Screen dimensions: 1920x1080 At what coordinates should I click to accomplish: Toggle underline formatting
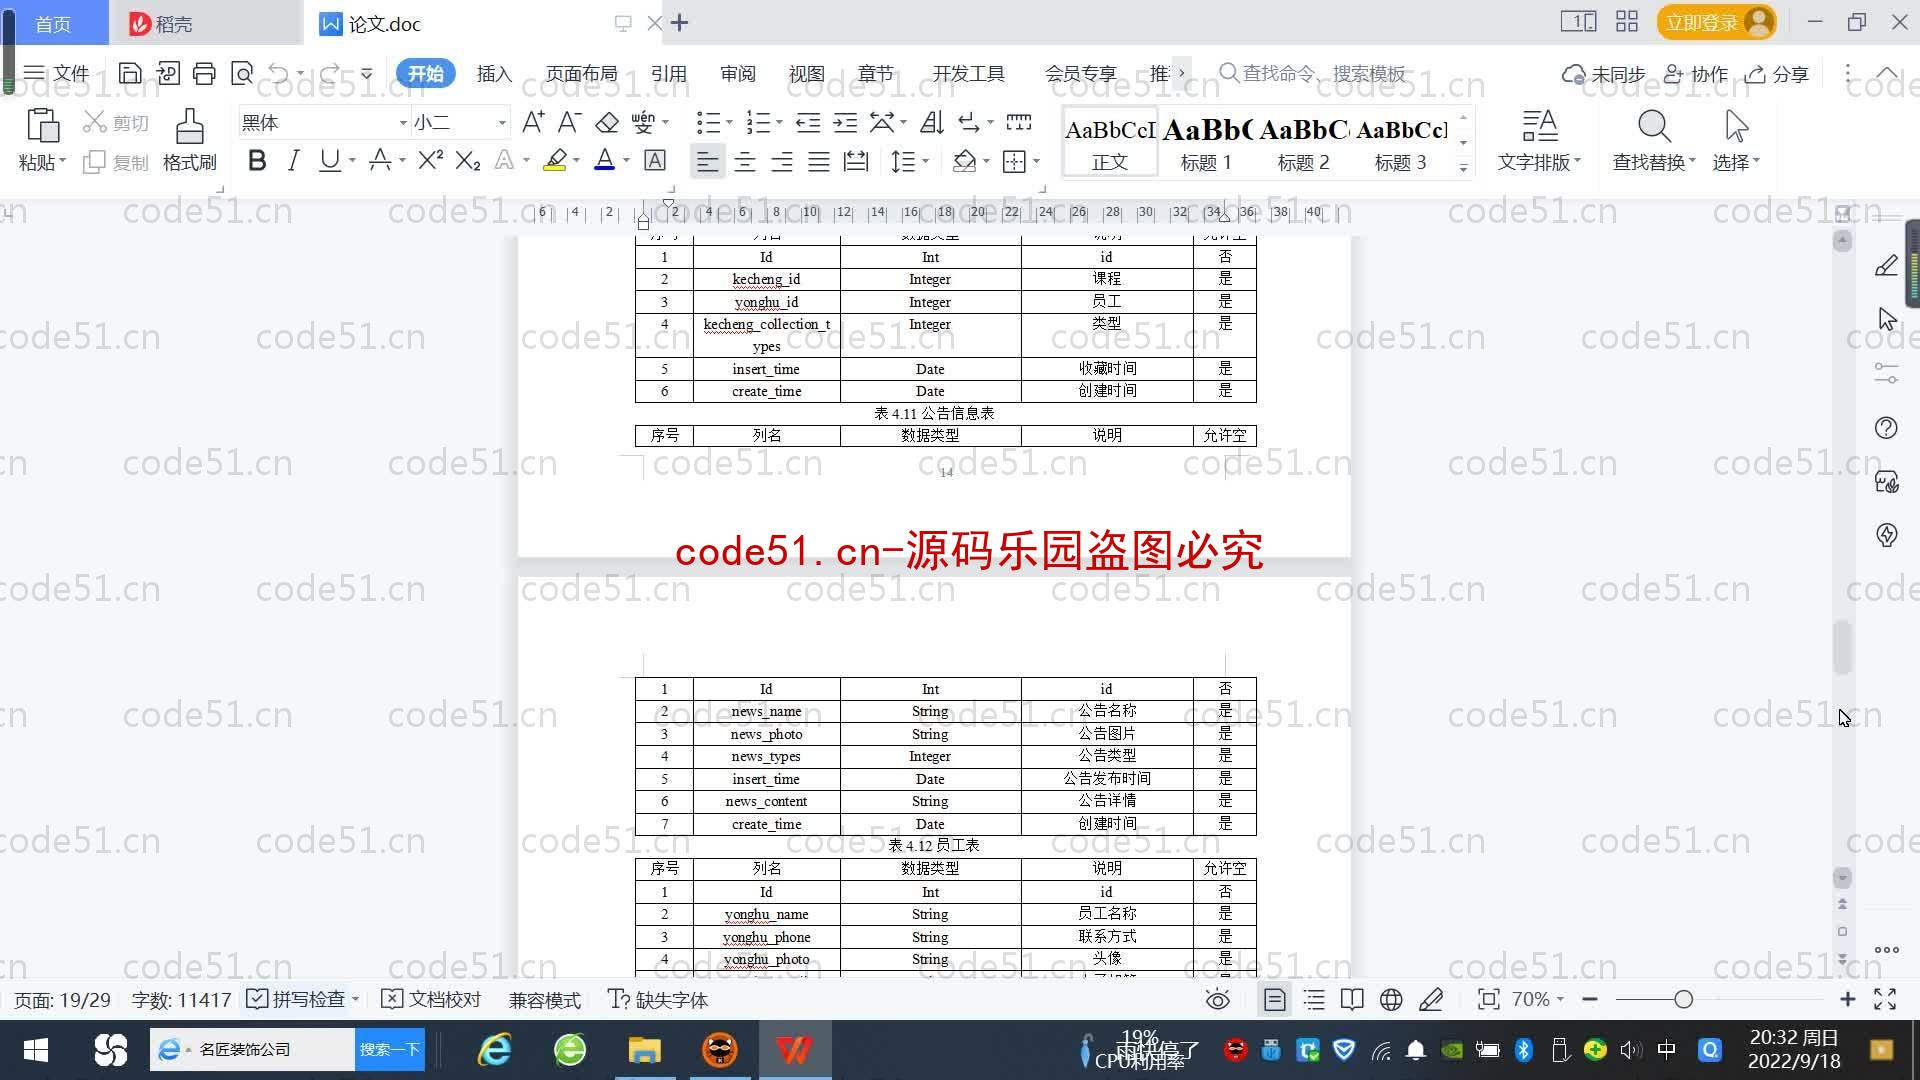[329, 161]
